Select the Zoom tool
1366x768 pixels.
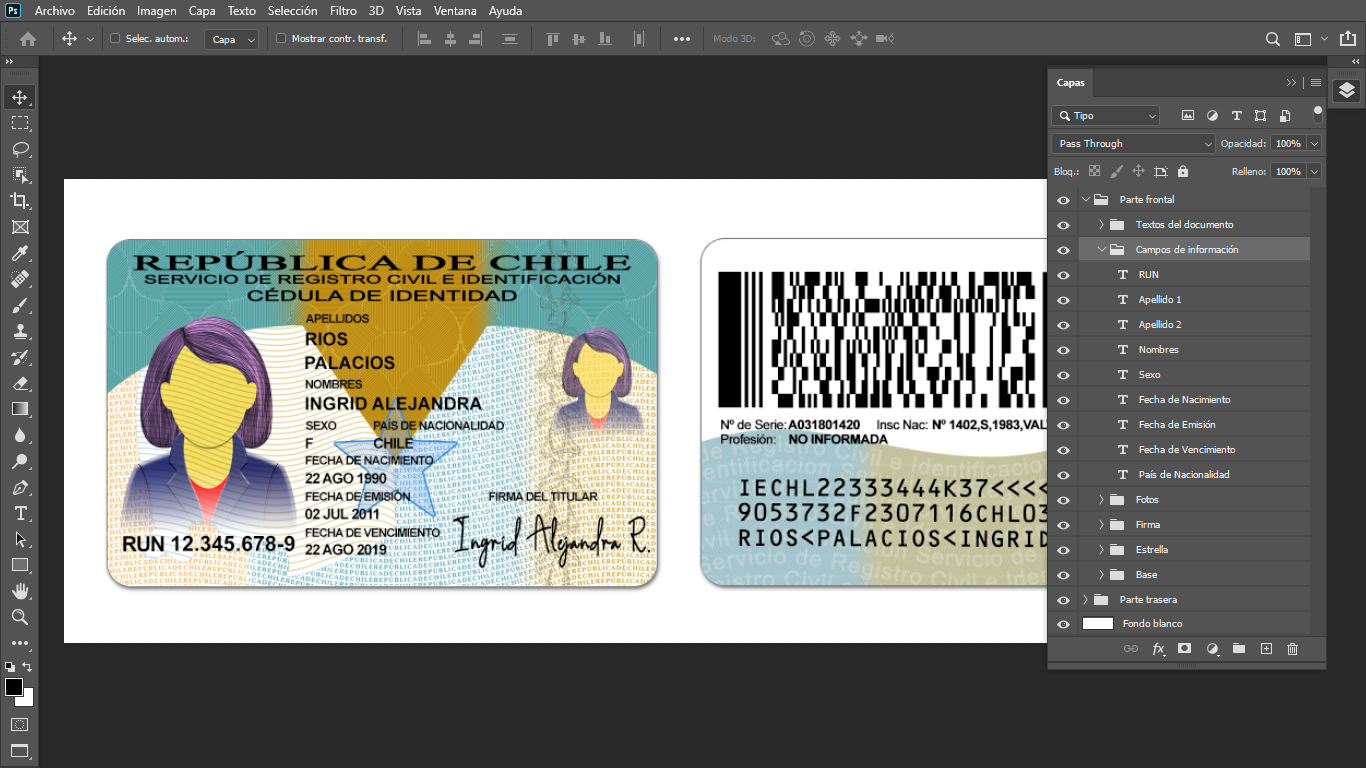coord(19,617)
